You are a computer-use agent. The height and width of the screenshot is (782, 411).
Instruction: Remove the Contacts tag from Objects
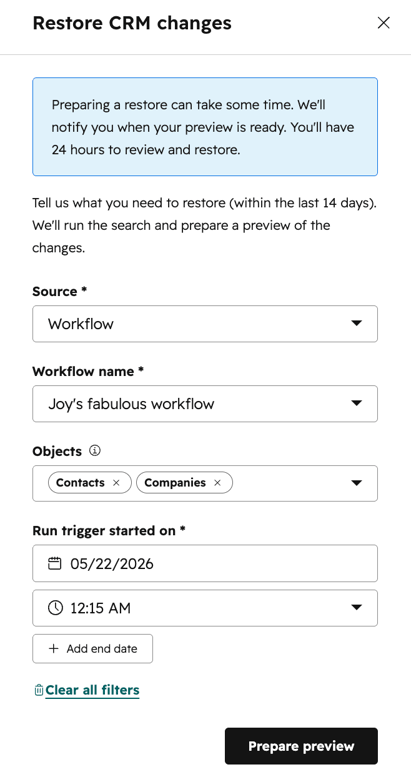tap(116, 483)
